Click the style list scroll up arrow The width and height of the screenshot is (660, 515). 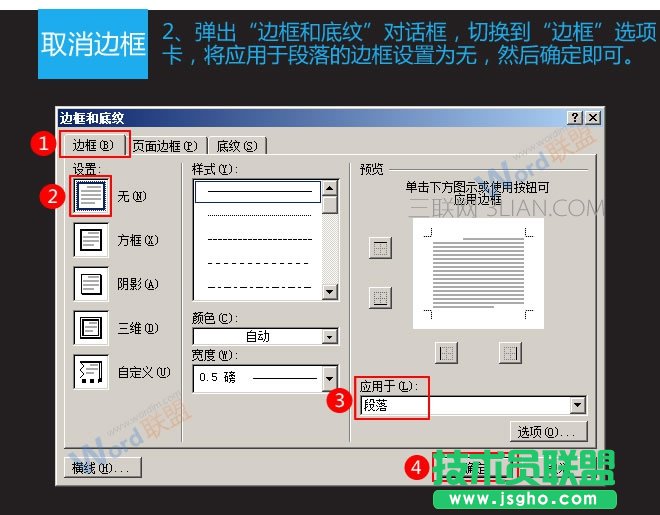330,188
